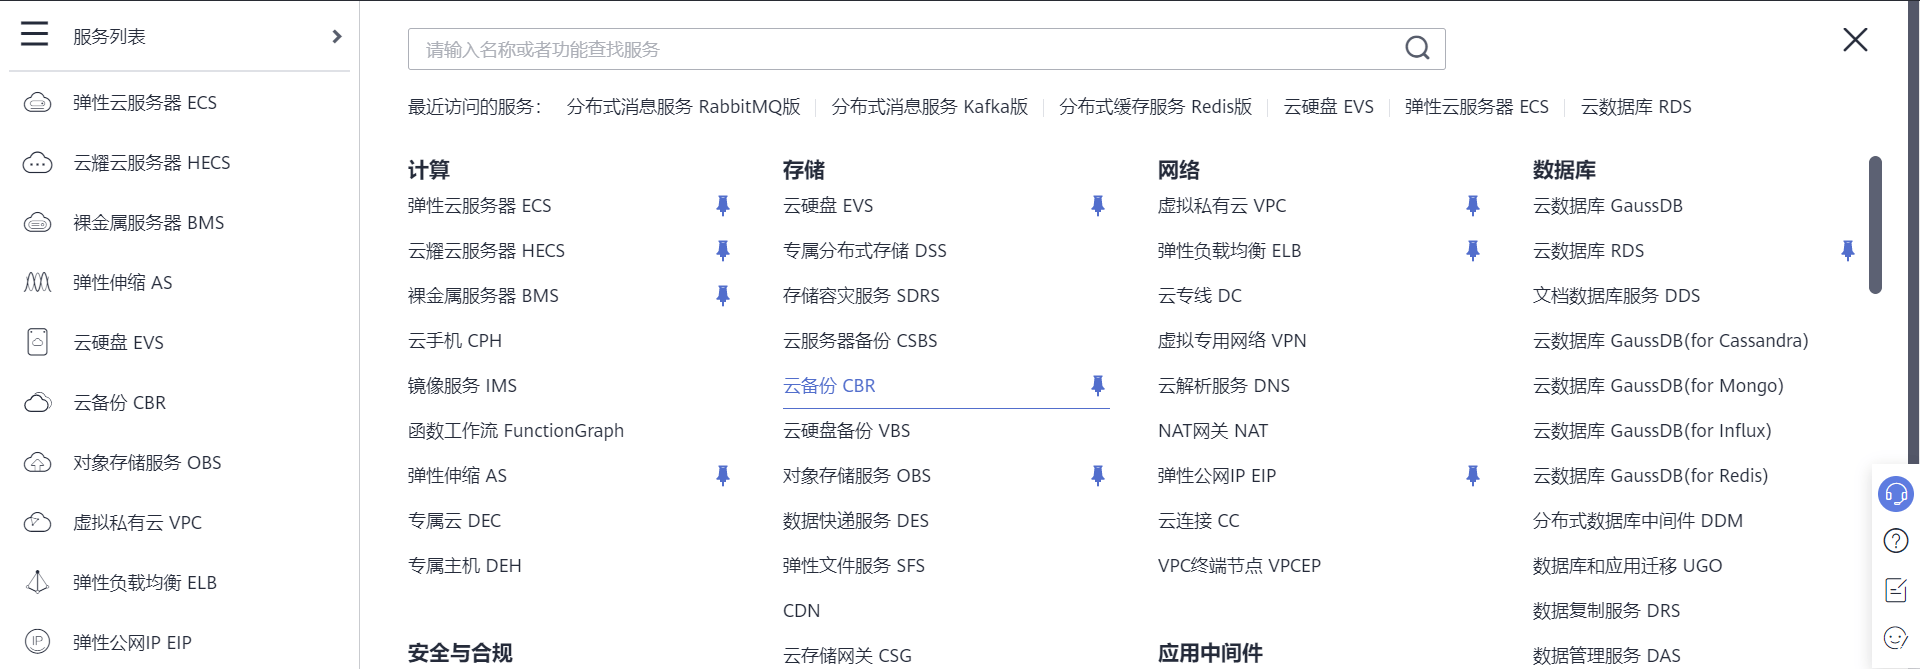The height and width of the screenshot is (669, 1920).
Task: Click the 裸金属服务器 BMS sidebar icon
Action: [37, 222]
